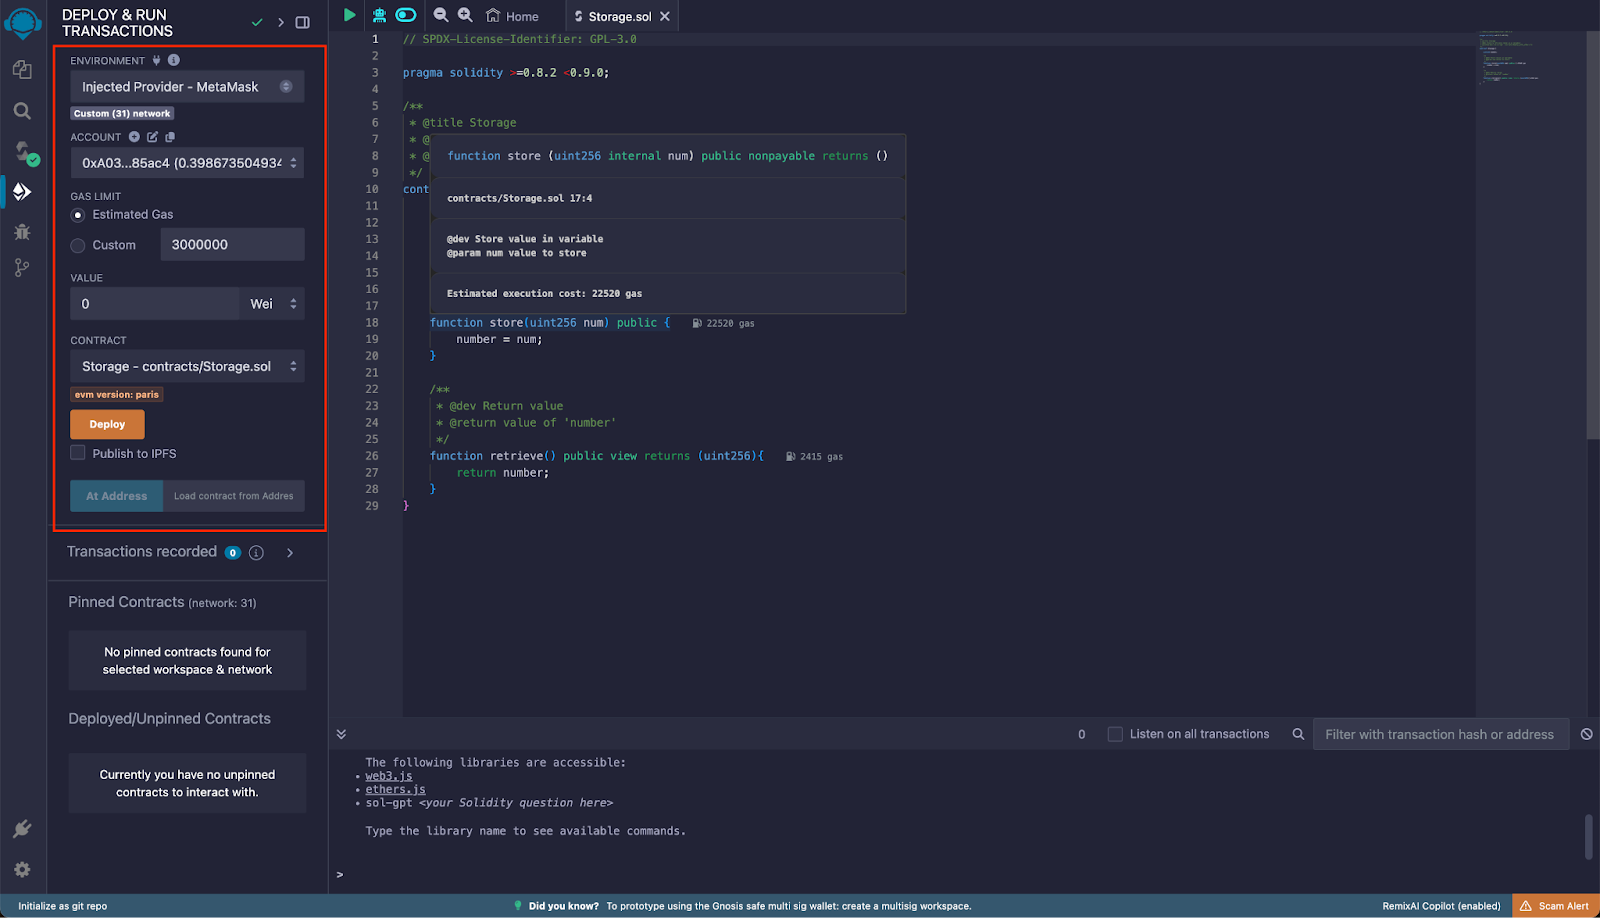The width and height of the screenshot is (1600, 918).
Task: Enable the Publish to IPFS checkbox
Action: point(77,453)
